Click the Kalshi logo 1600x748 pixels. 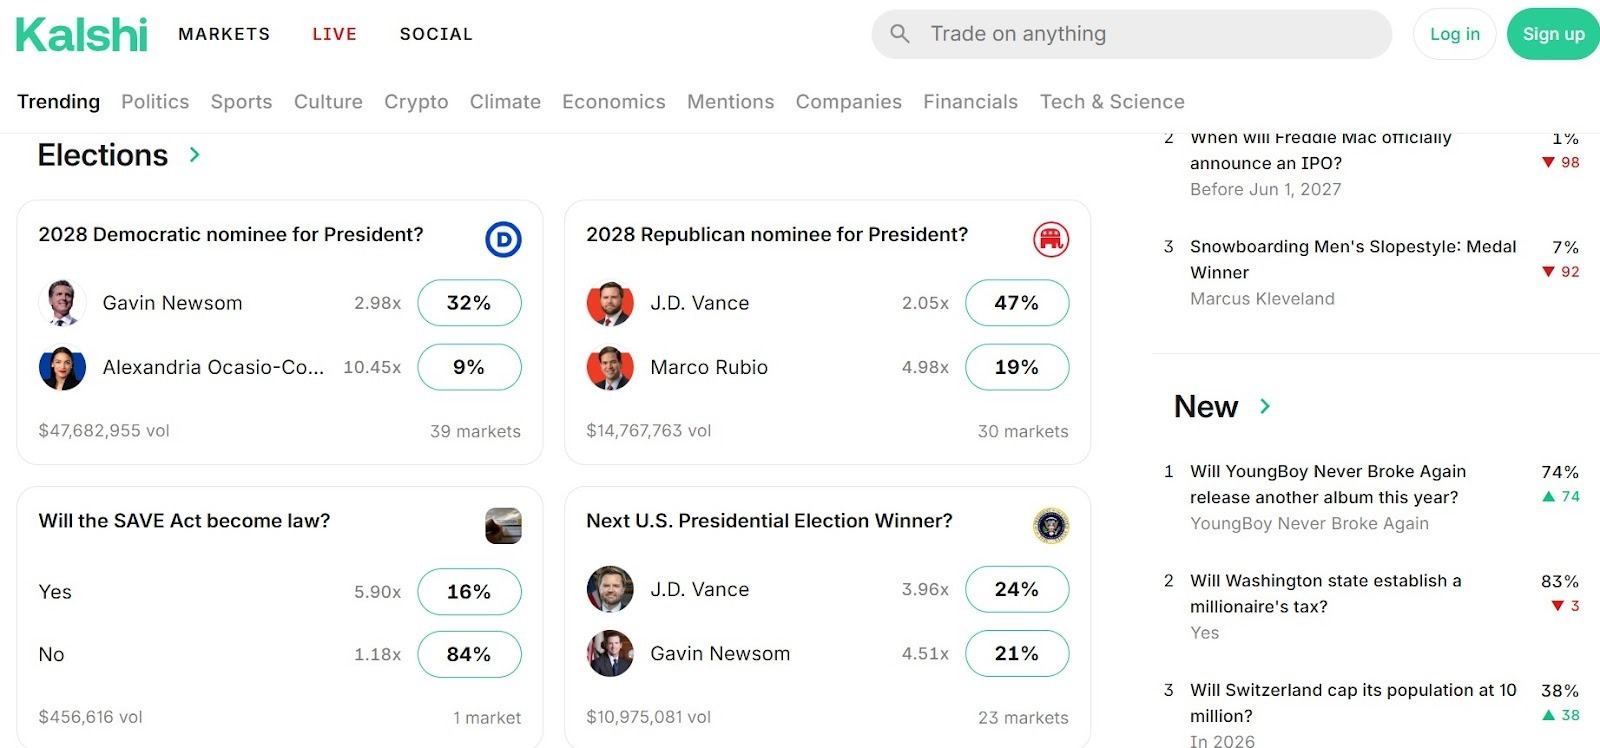tap(82, 34)
